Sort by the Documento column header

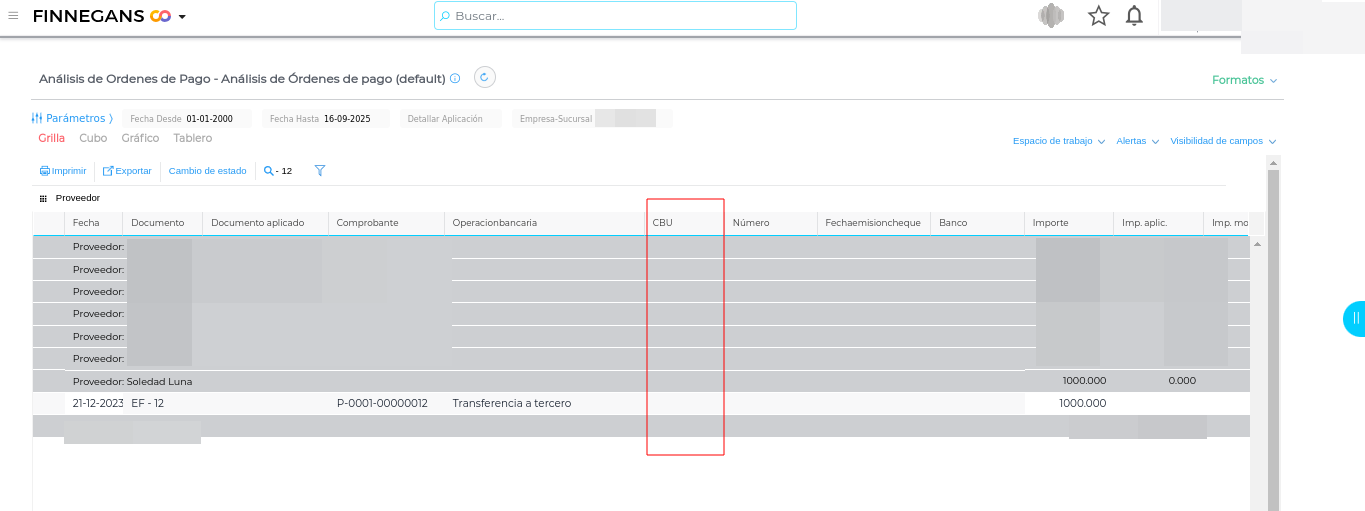162,223
